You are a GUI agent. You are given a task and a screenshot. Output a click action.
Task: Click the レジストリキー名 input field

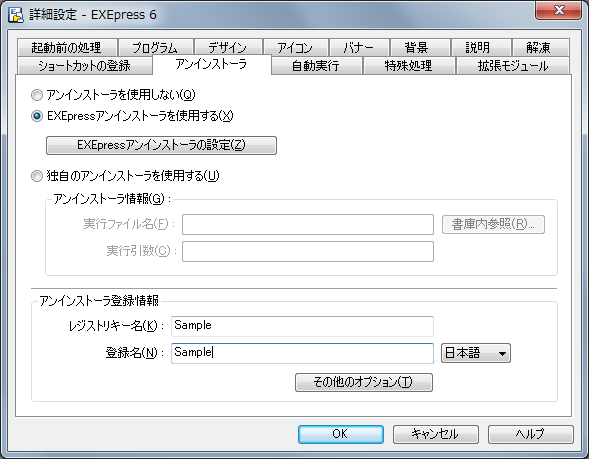click(302, 326)
